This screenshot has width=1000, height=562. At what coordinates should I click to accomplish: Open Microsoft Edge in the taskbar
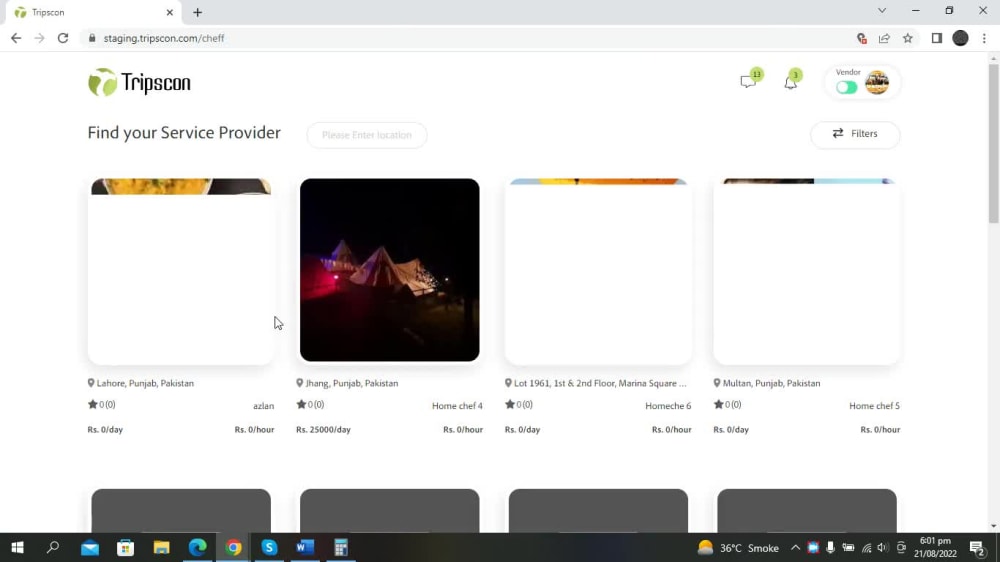pyautogui.click(x=198, y=547)
